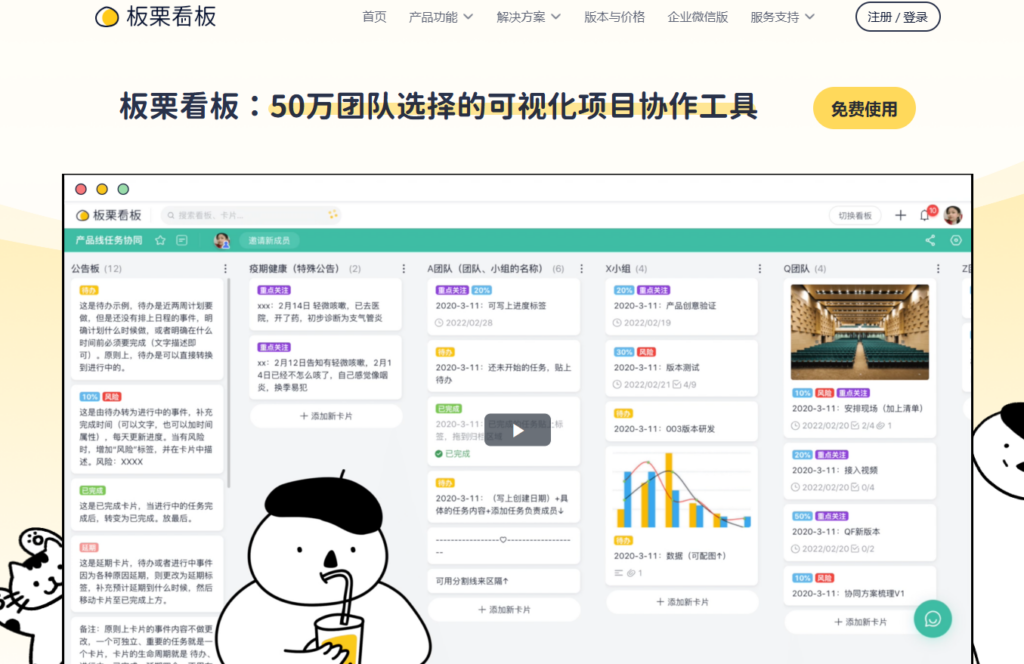Open the green chat support bubble
This screenshot has width=1024, height=664.
[933, 618]
